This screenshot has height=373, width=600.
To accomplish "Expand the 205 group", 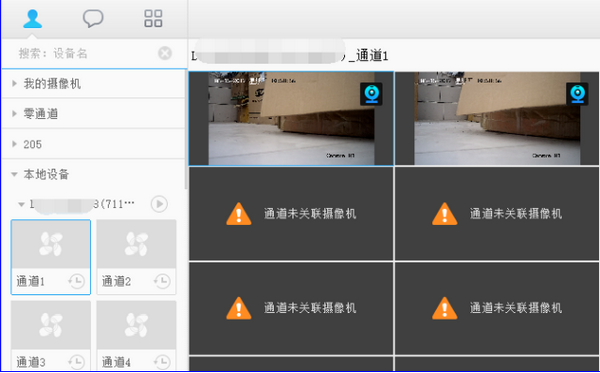I will [15, 144].
